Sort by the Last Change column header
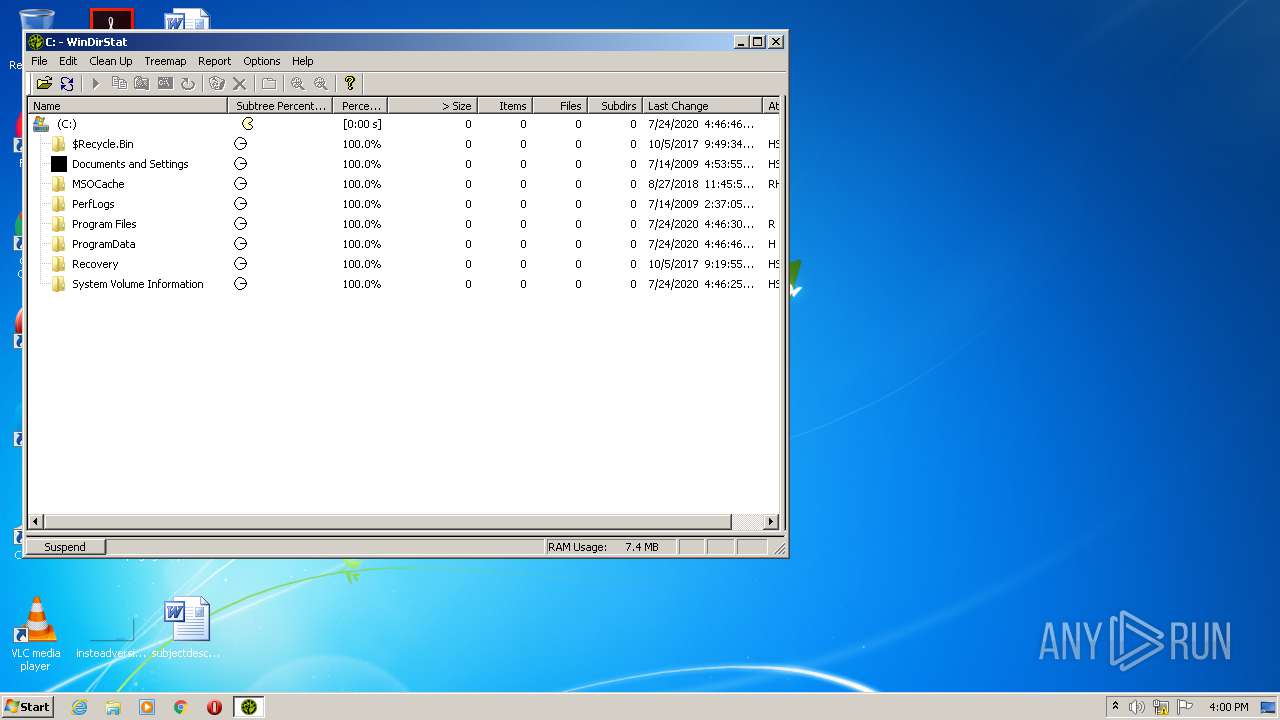The image size is (1280, 720). point(702,106)
